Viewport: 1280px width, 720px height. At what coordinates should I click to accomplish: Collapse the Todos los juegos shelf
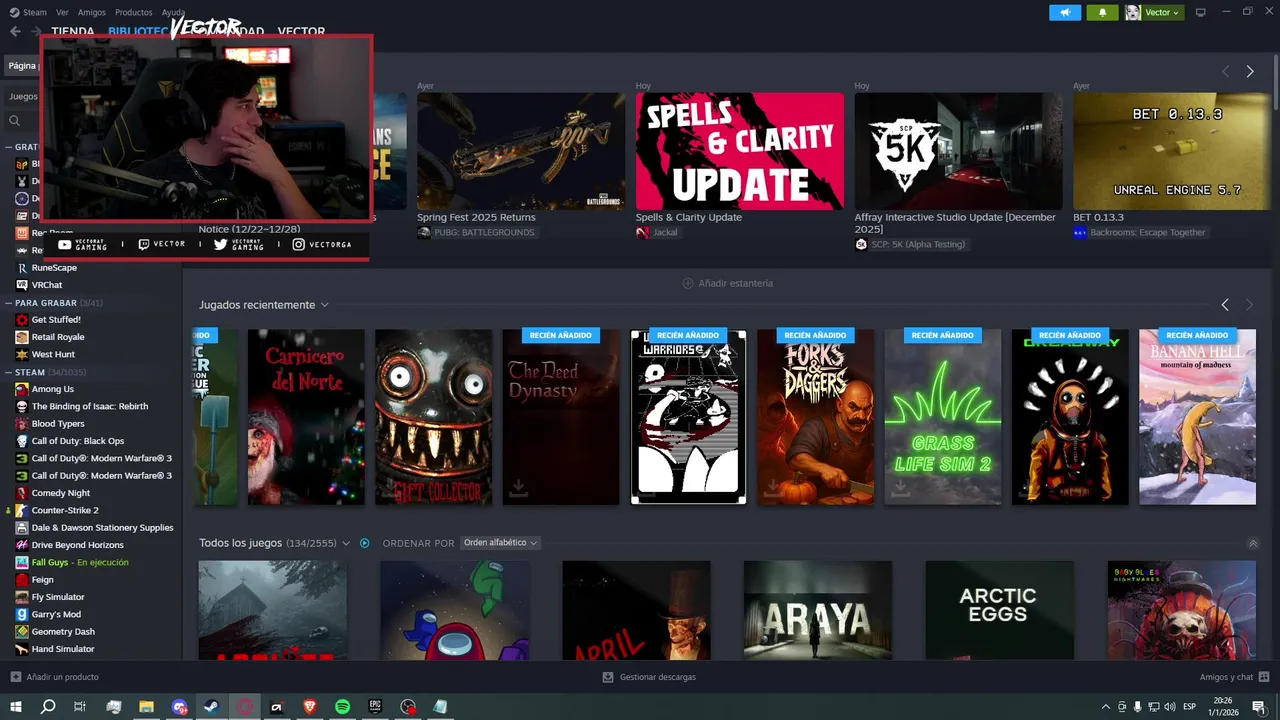pos(1253,543)
